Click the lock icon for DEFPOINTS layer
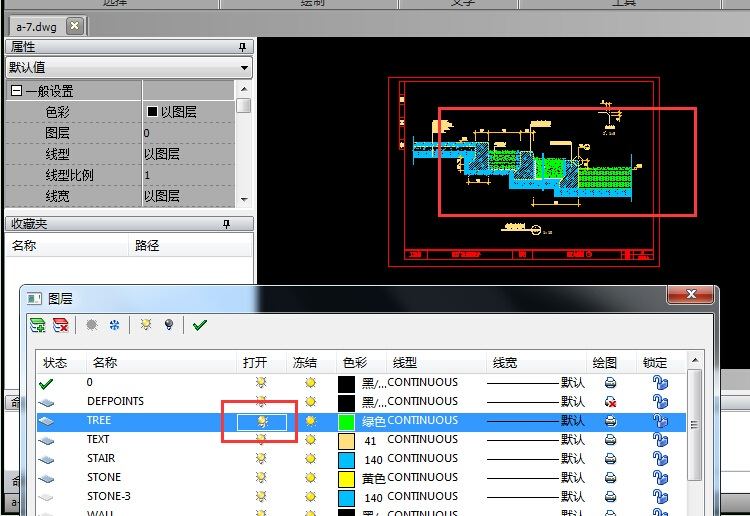Screen dimensions: 750x516 660,402
